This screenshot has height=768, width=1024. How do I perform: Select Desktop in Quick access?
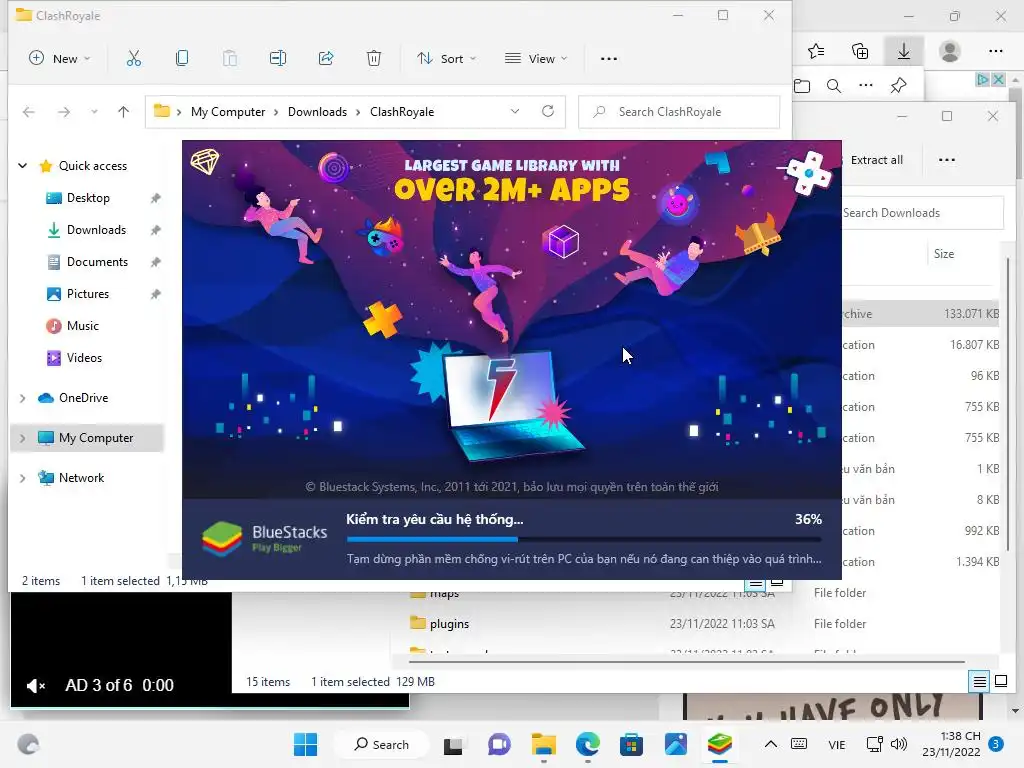[x=88, y=198]
